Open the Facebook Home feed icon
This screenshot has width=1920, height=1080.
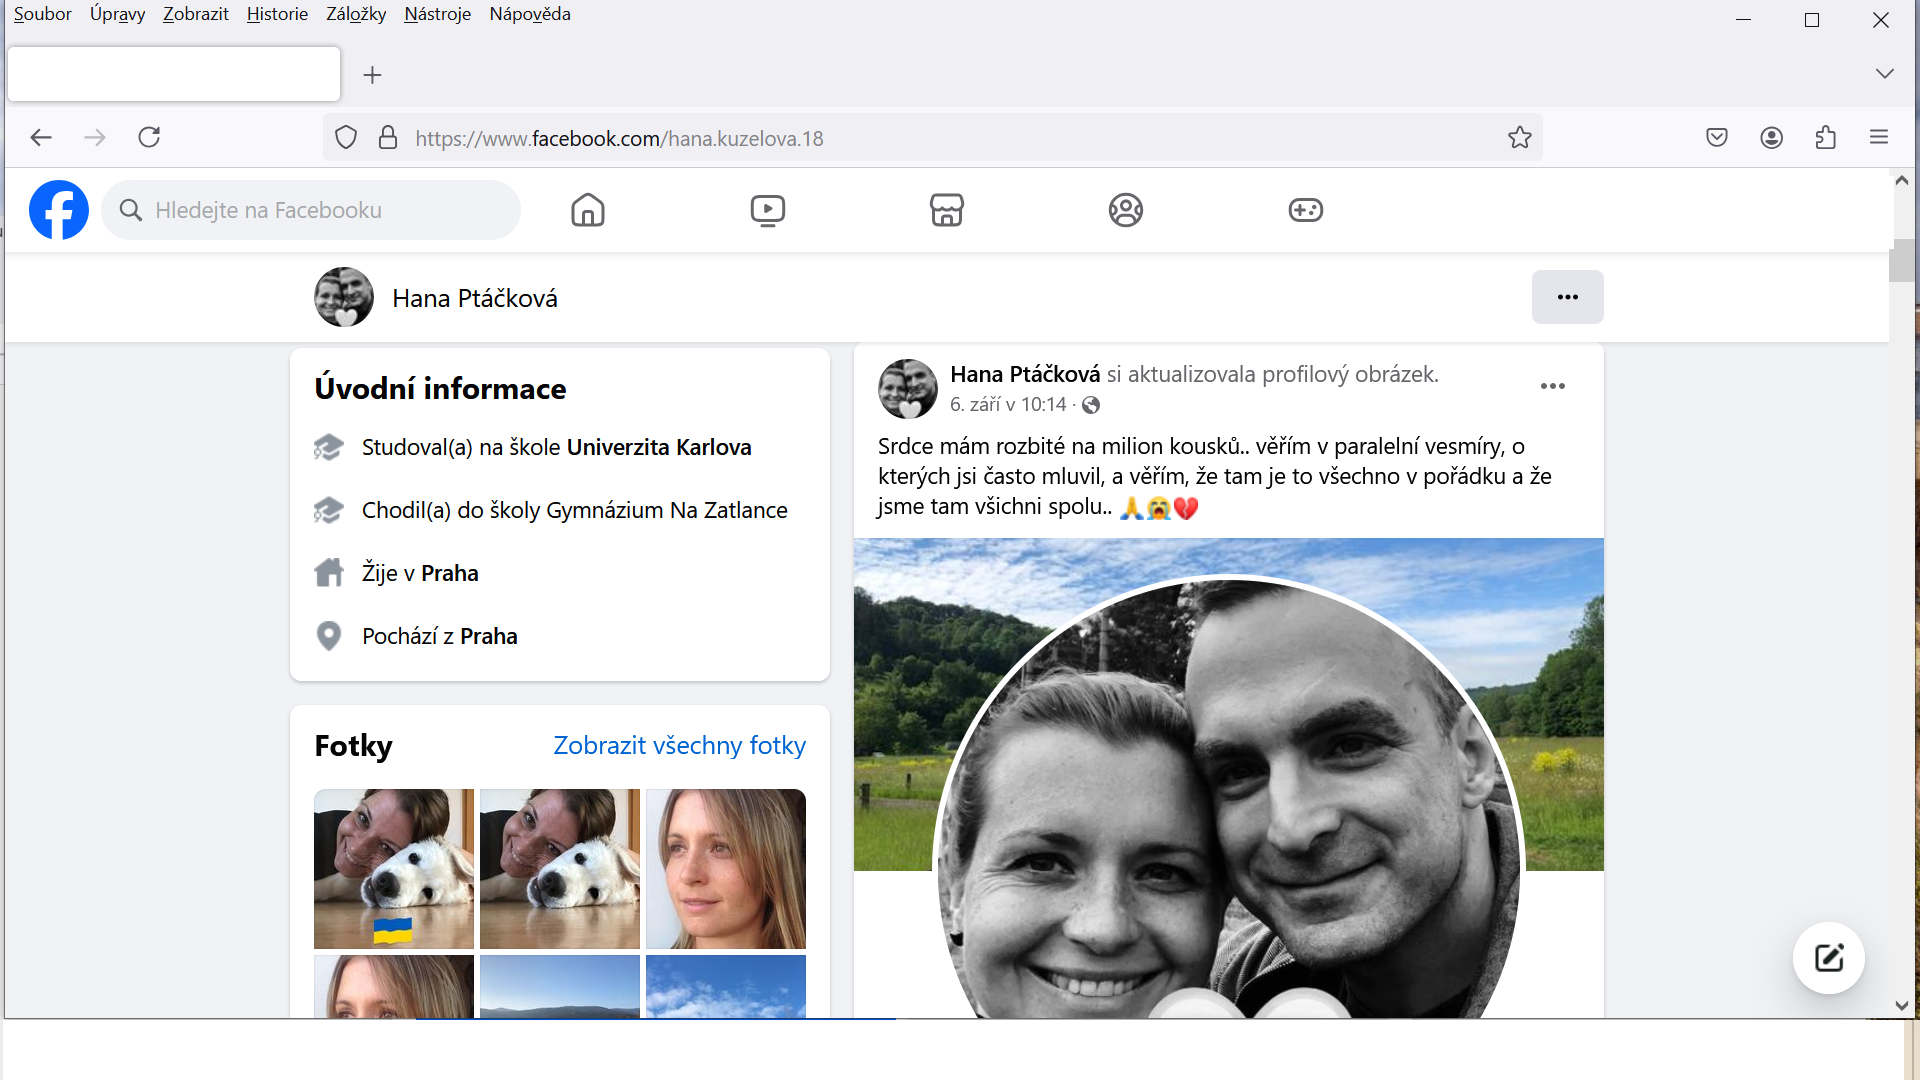pyautogui.click(x=588, y=210)
